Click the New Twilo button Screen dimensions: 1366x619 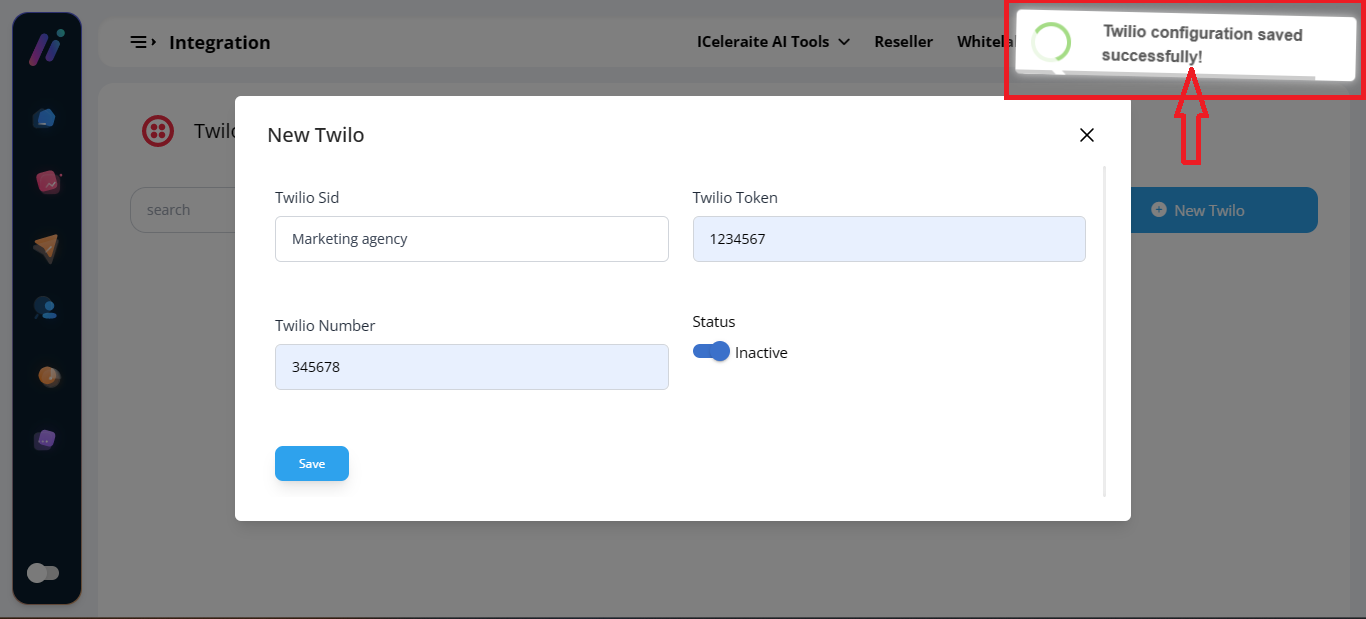(x=1222, y=210)
